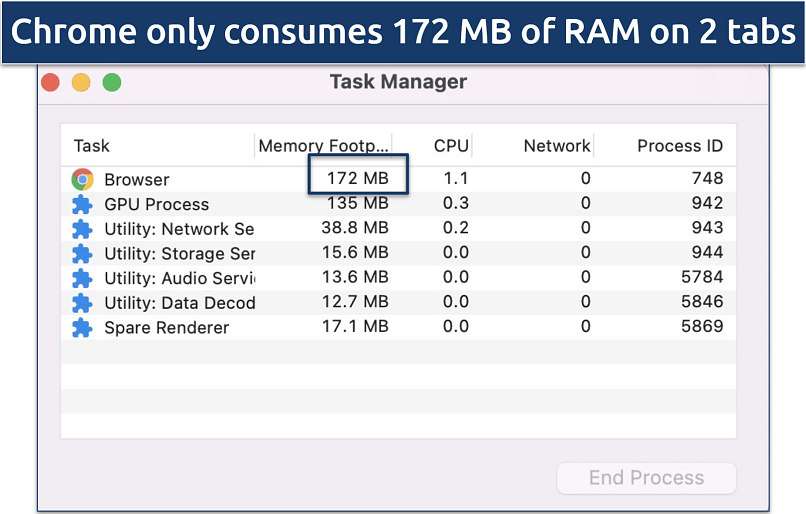The width and height of the screenshot is (806, 514).
Task: Click the 135 MB memory value
Action: (358, 203)
